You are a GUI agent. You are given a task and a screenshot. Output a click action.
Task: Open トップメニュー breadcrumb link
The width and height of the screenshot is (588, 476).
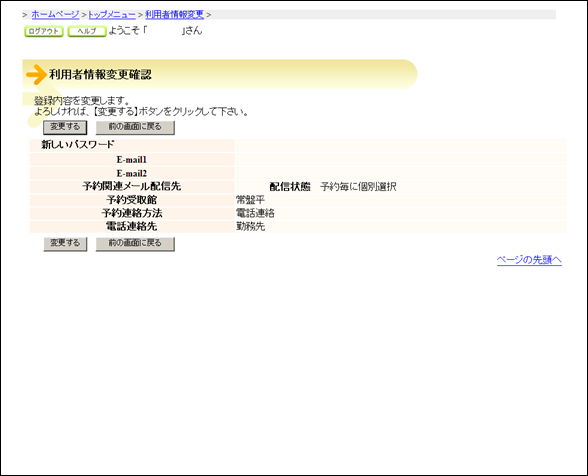tap(112, 15)
